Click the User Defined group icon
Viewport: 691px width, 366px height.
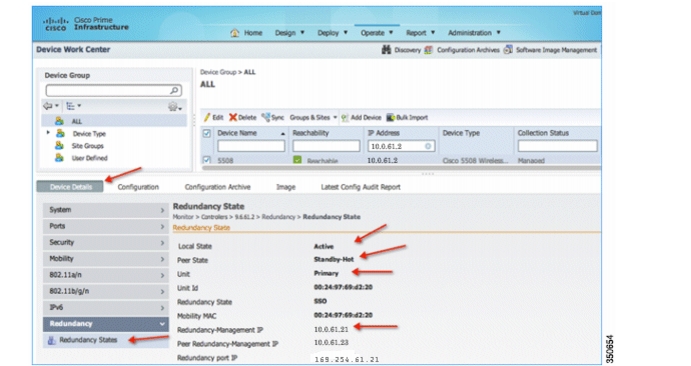[x=59, y=158]
